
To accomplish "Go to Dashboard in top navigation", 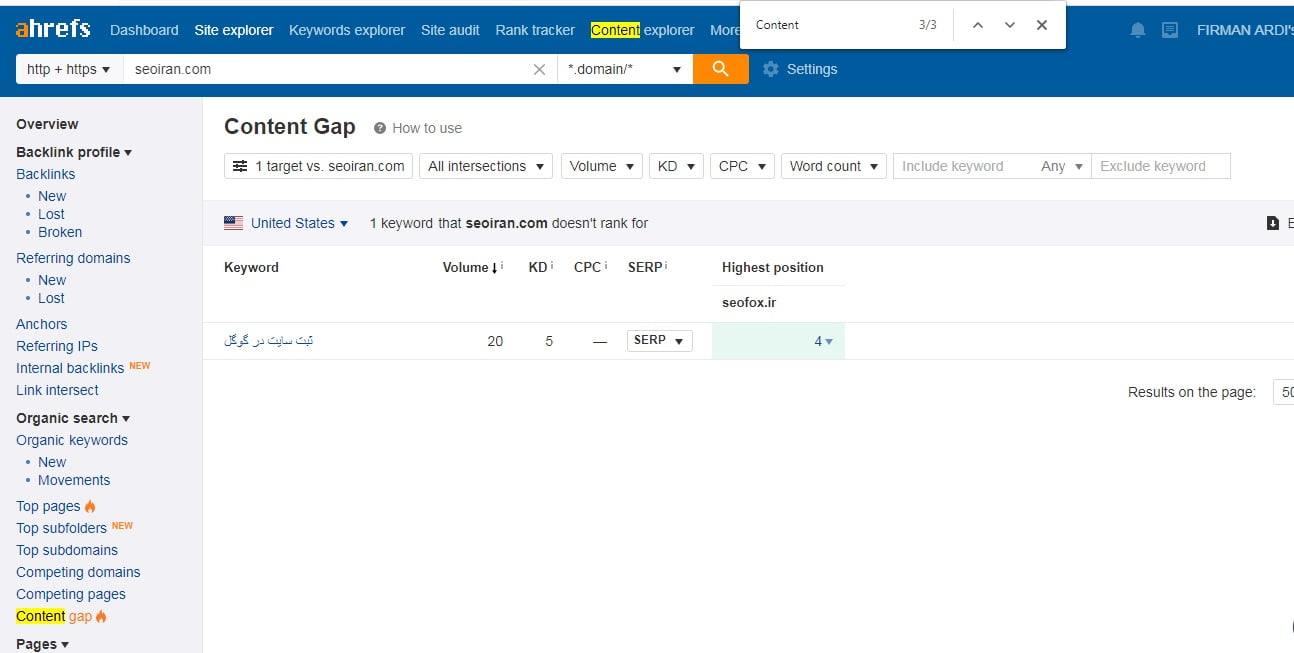I will coord(144,30).
